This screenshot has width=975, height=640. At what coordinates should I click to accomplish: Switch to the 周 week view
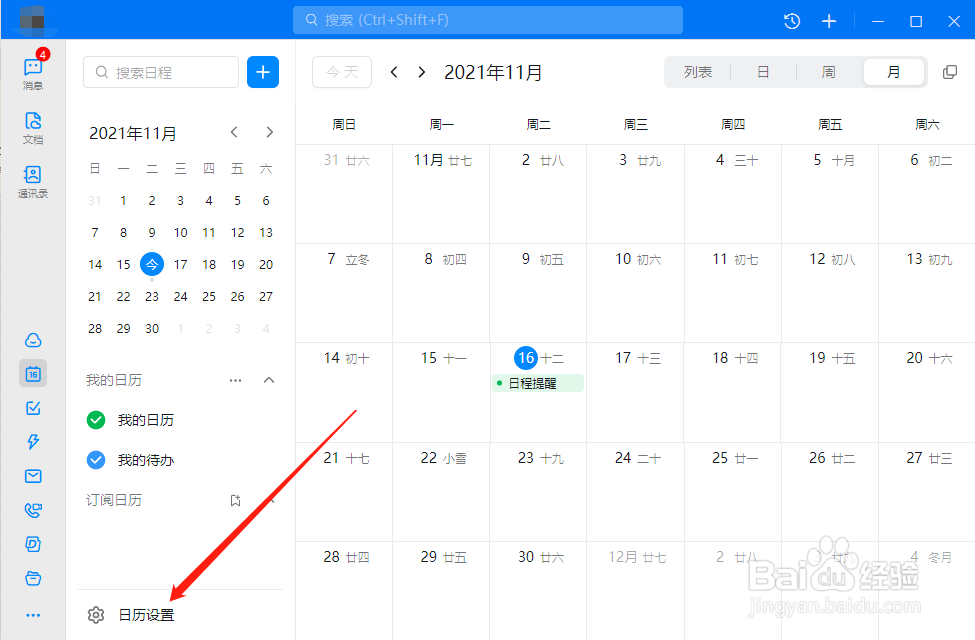[828, 71]
